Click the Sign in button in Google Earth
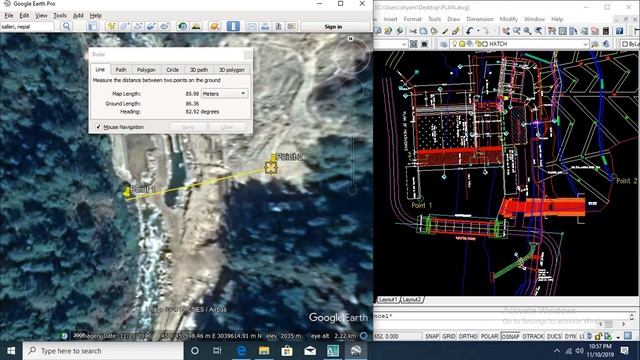The width and height of the screenshot is (640, 360). pyautogui.click(x=333, y=27)
